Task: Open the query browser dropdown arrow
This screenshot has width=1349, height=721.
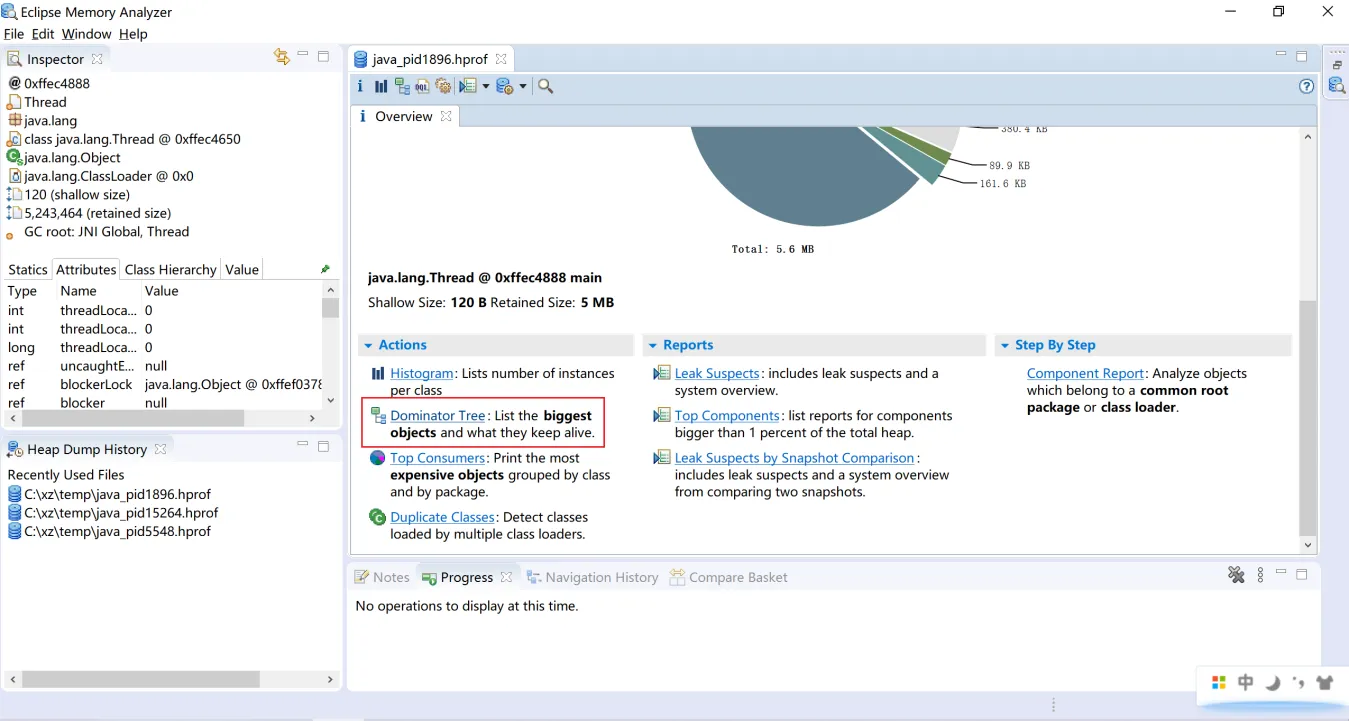Action: coord(523,87)
